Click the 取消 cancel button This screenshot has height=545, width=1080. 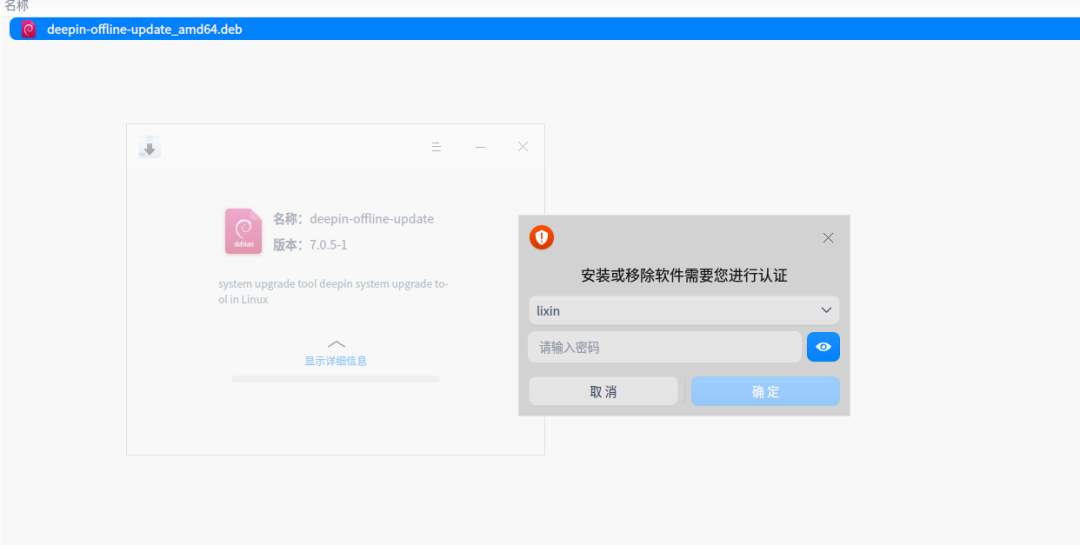pos(603,391)
